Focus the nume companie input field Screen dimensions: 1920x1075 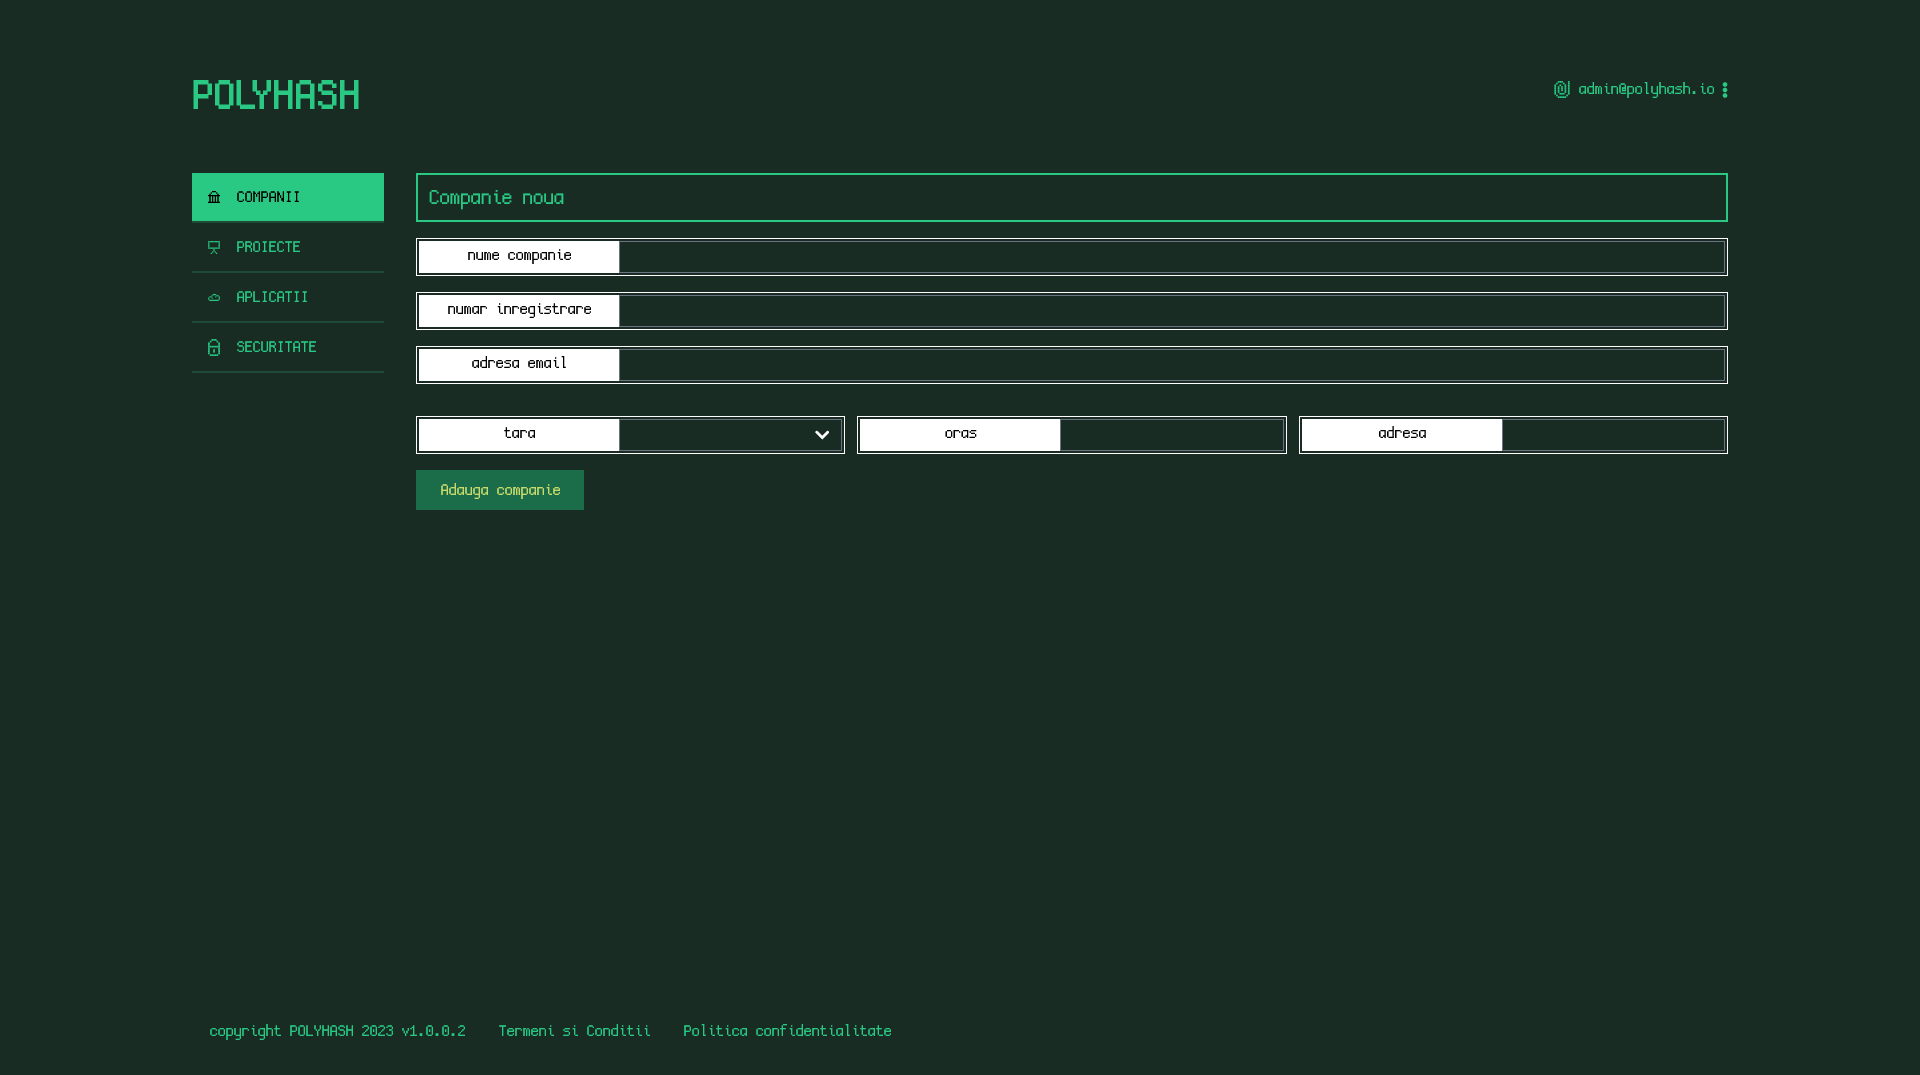(x=1171, y=257)
